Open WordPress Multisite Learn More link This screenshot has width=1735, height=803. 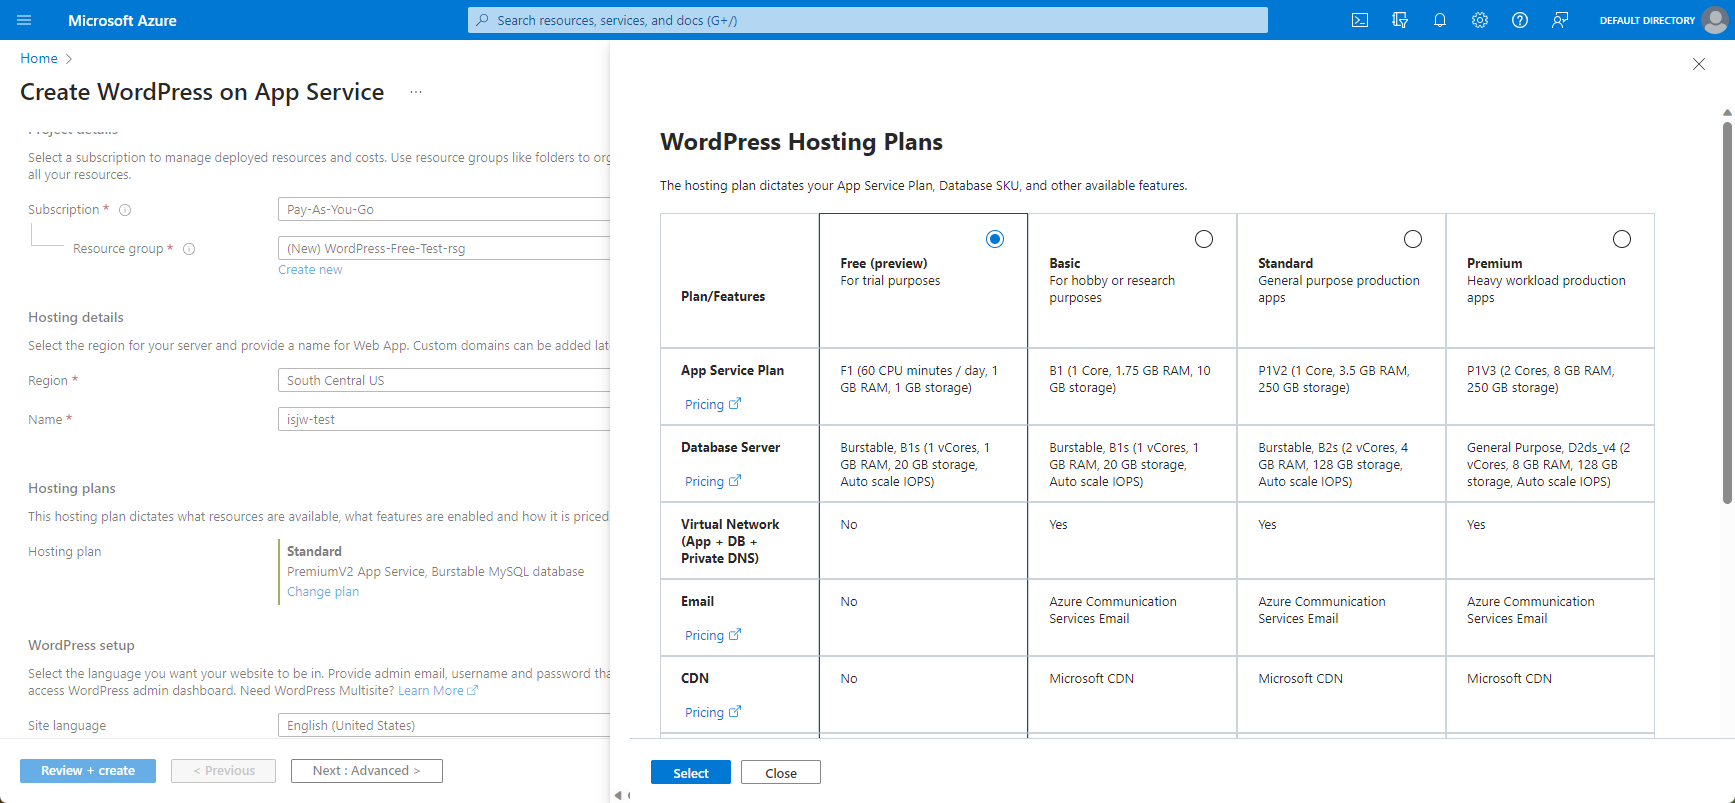pyautogui.click(x=438, y=691)
